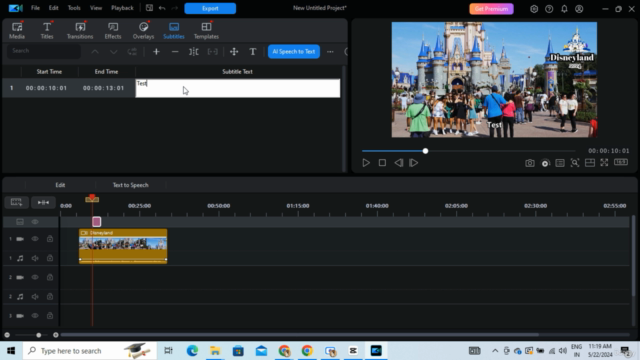The height and width of the screenshot is (360, 640).
Task: Play the preview video
Action: [x=366, y=163]
